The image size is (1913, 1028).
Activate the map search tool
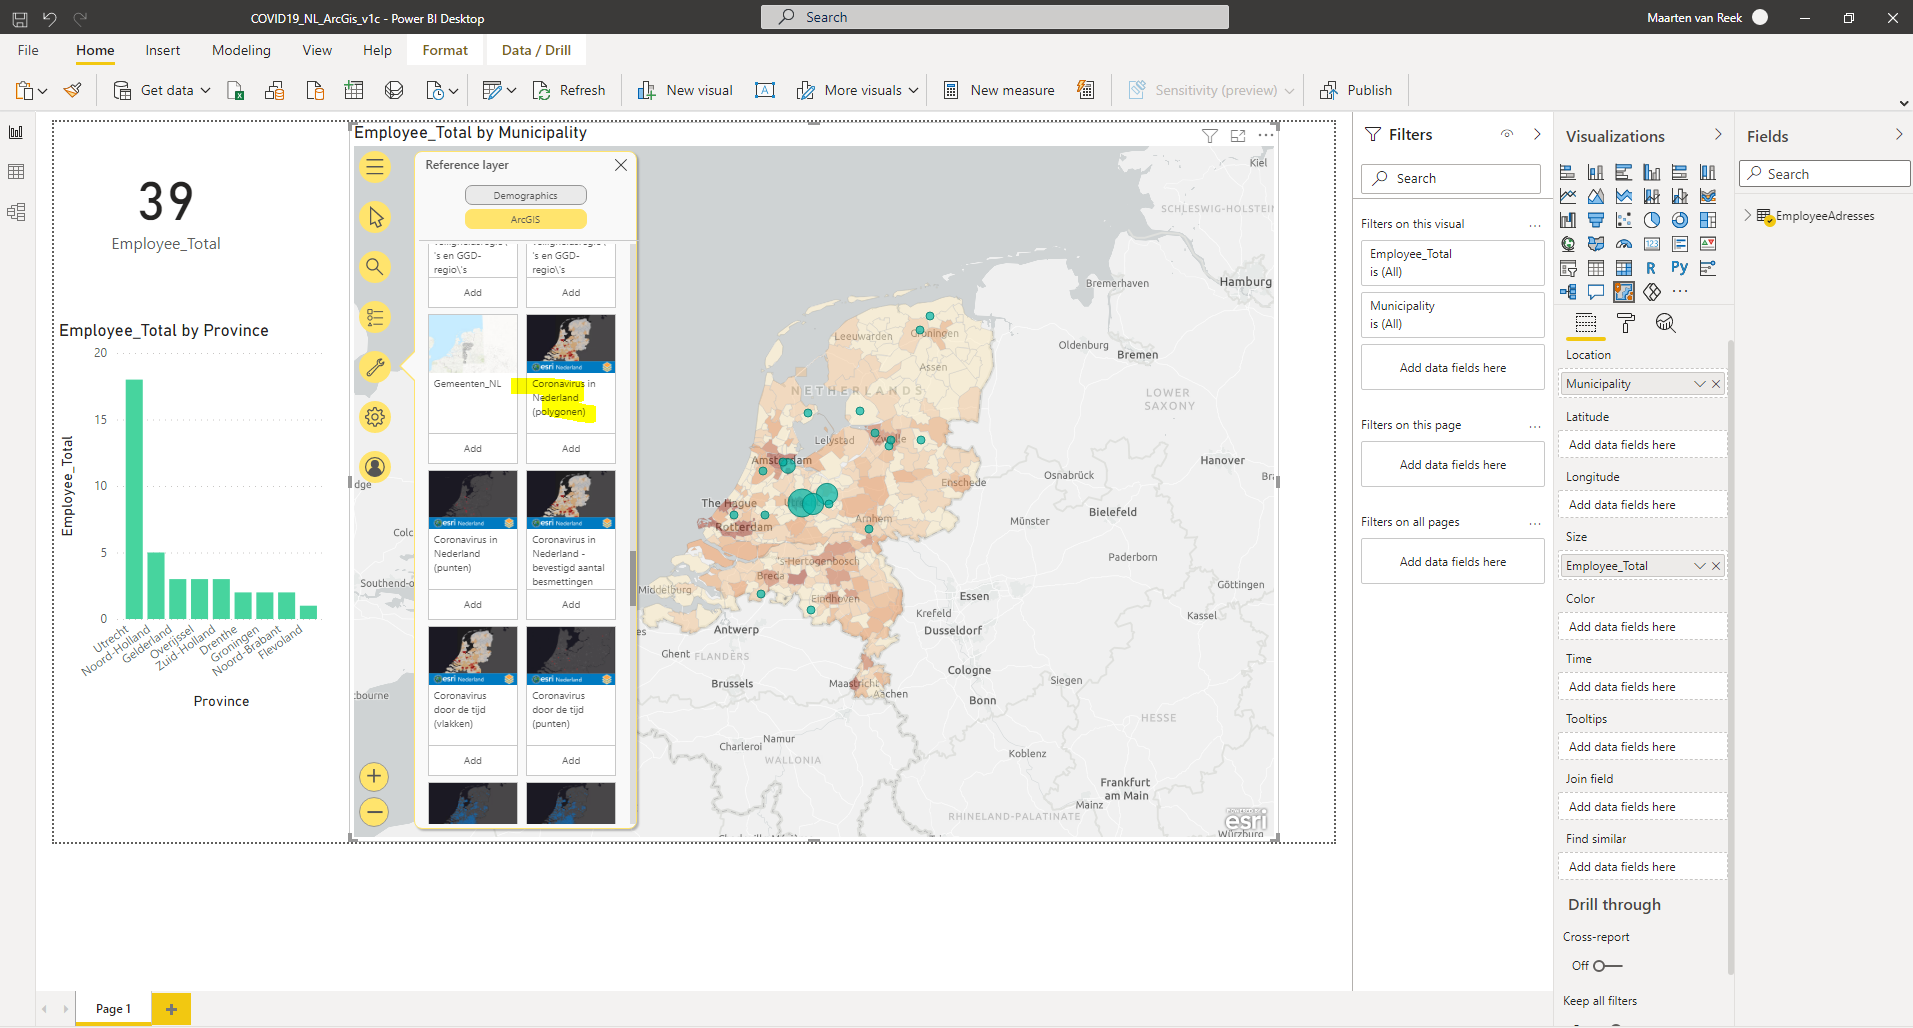pos(374,266)
